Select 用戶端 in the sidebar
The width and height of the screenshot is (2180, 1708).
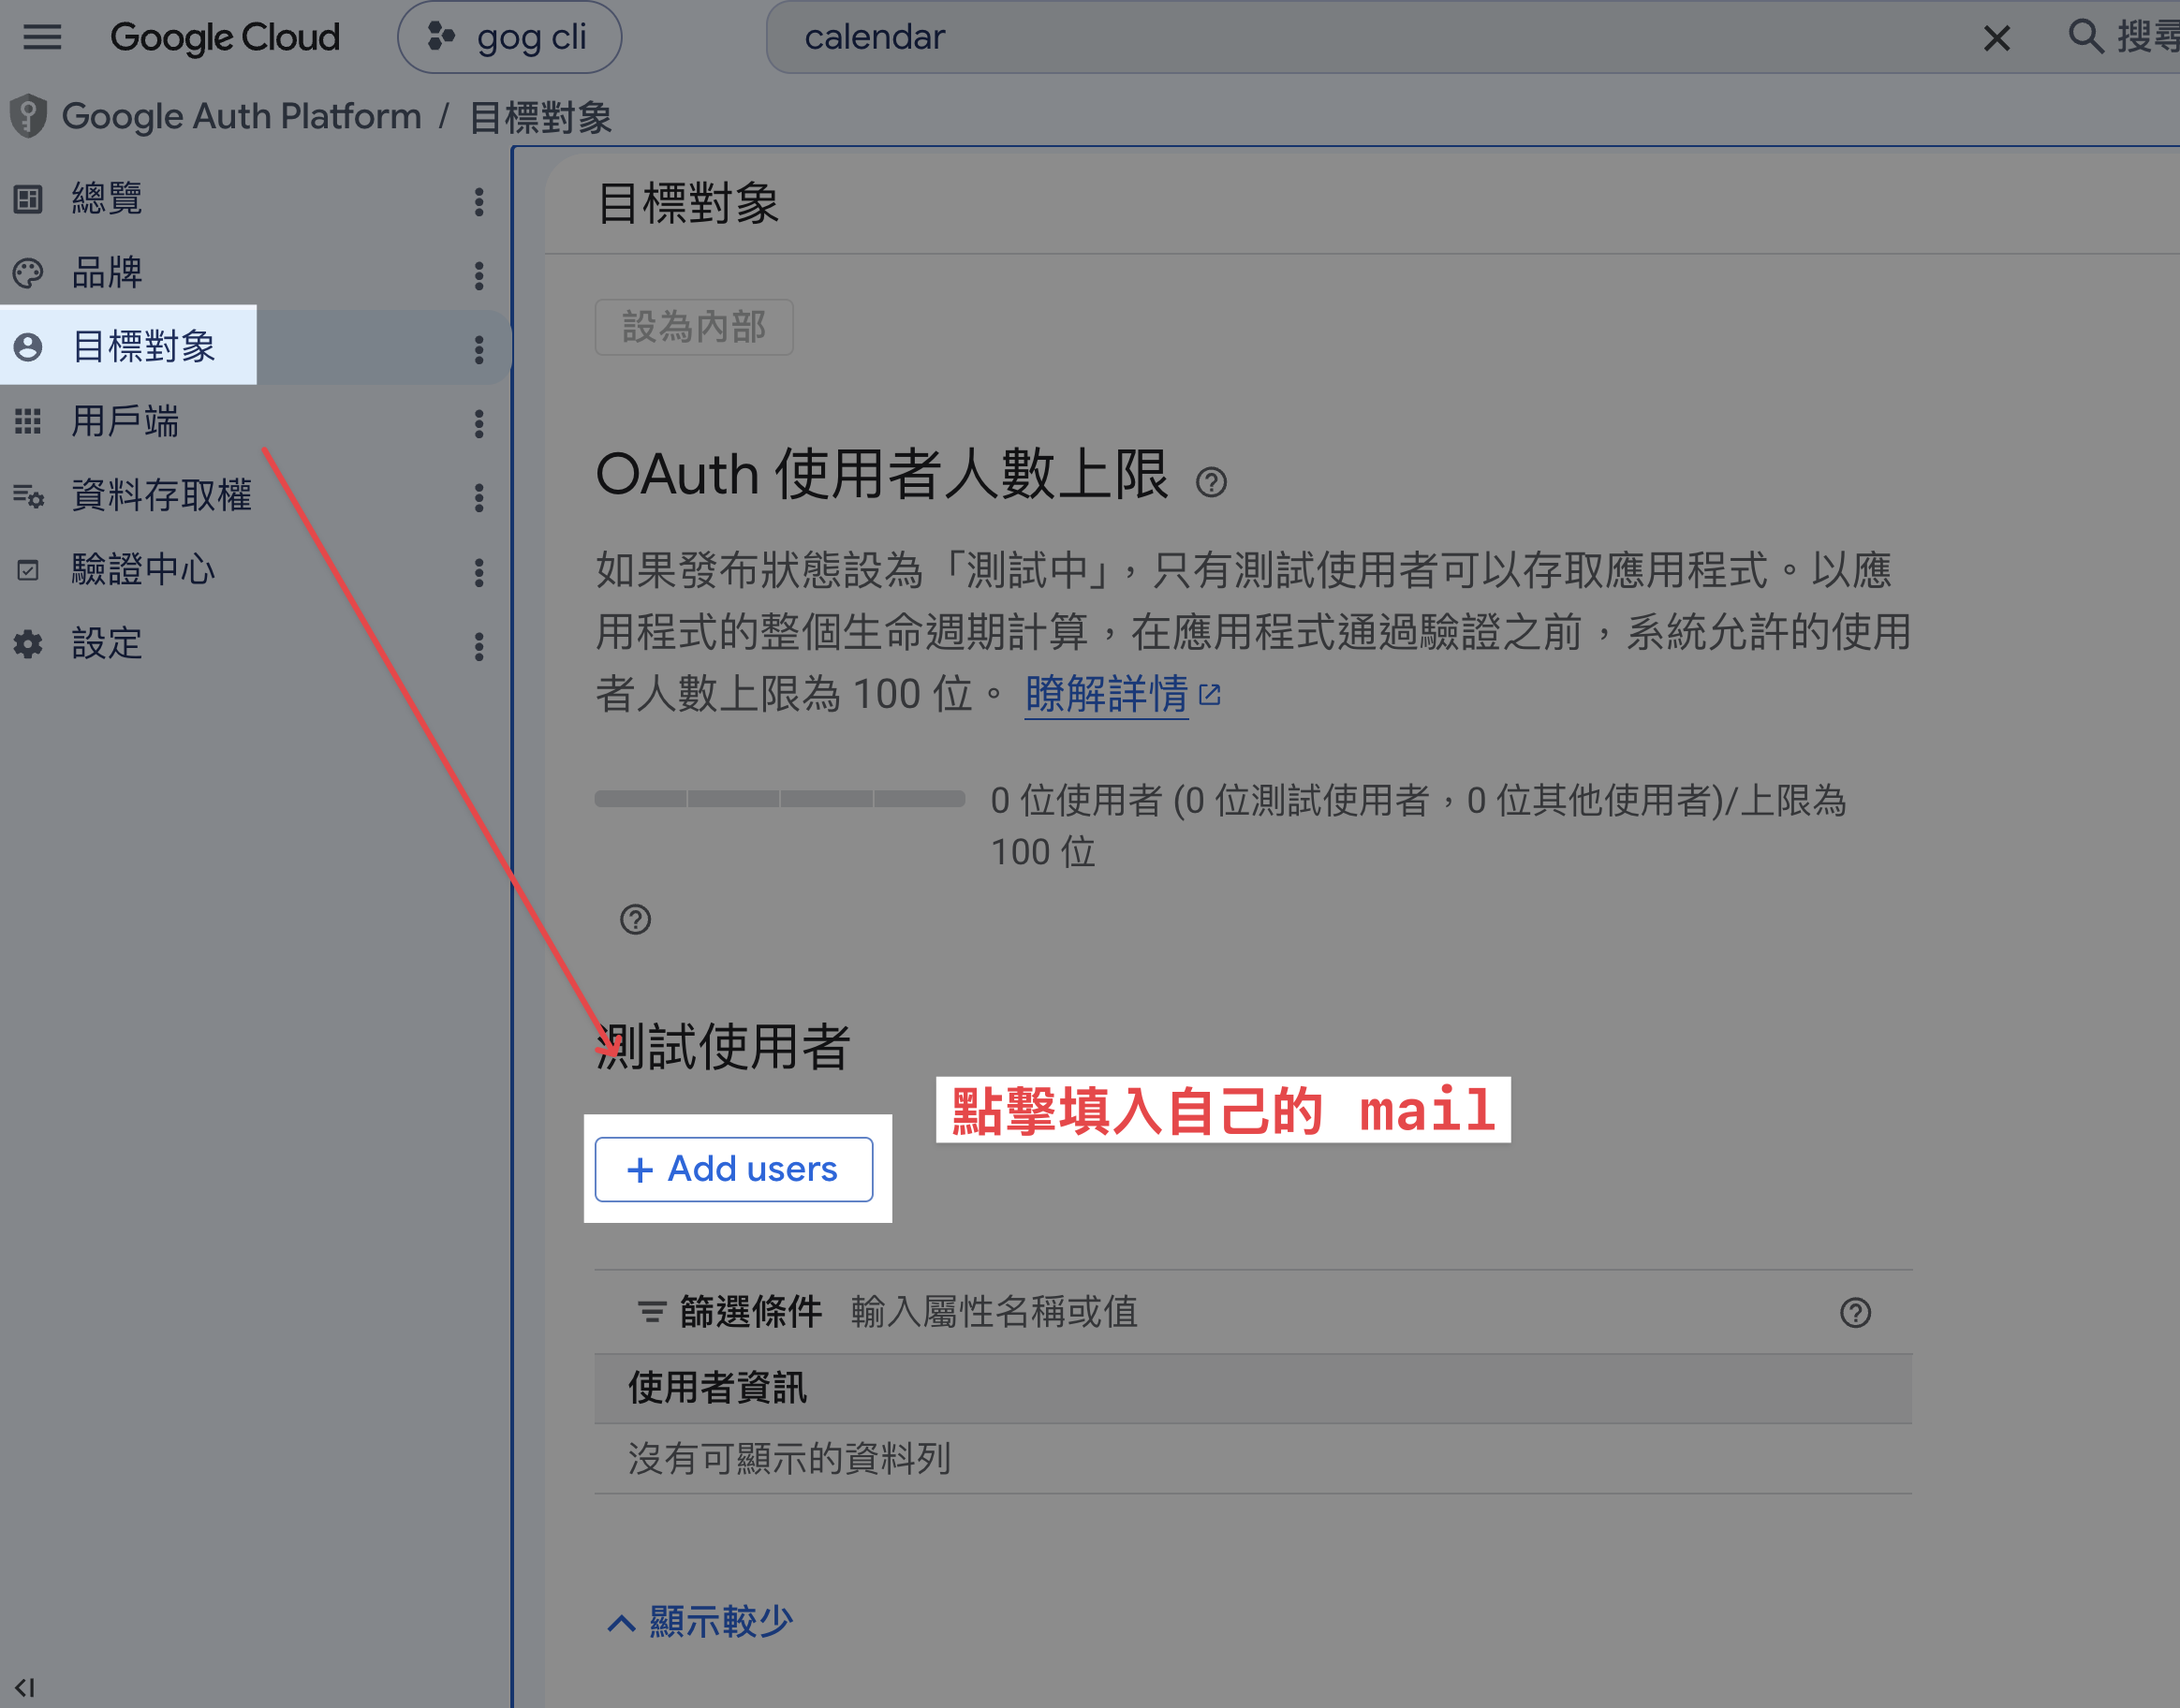[x=125, y=421]
